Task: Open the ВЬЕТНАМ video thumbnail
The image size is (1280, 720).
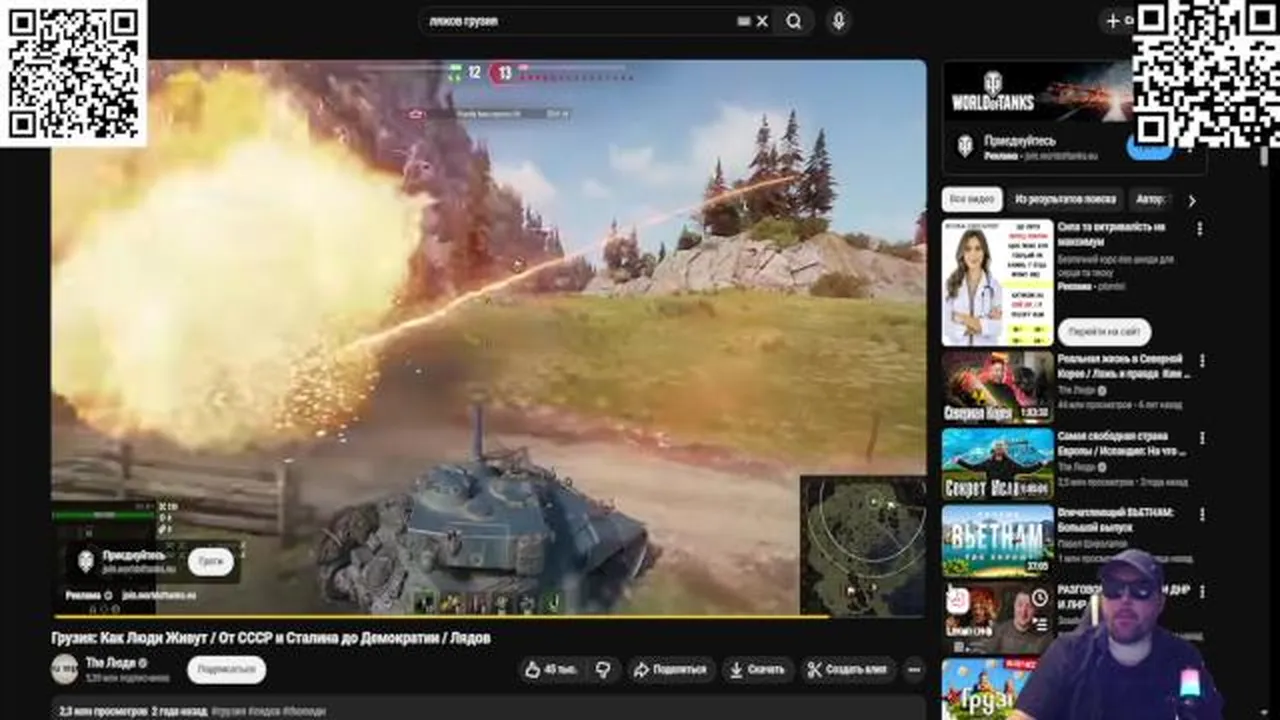Action: point(997,540)
